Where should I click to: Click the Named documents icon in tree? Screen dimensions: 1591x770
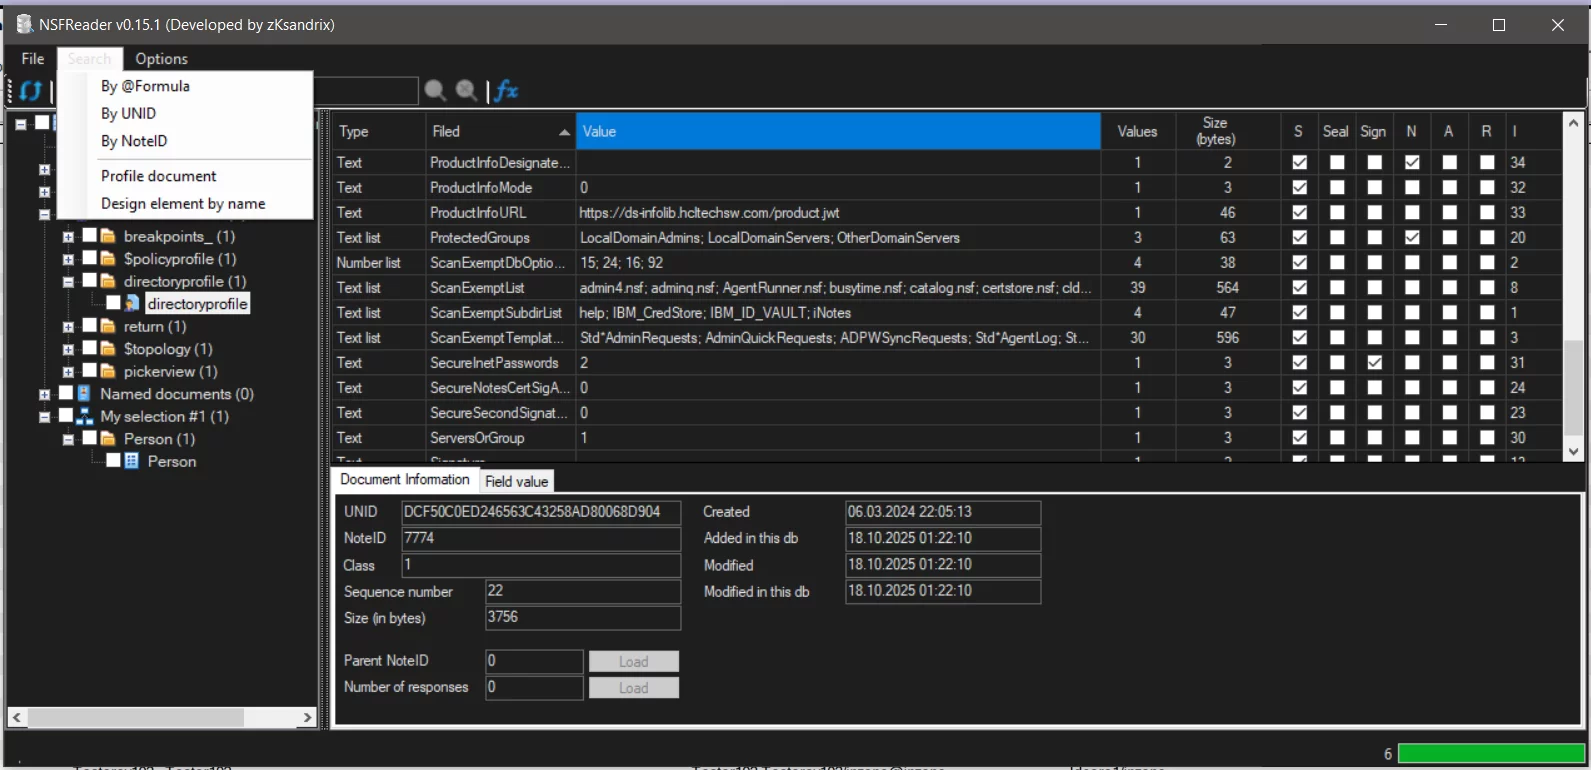tap(85, 394)
